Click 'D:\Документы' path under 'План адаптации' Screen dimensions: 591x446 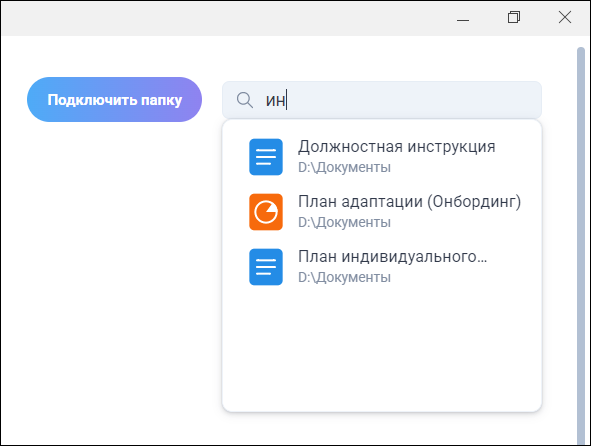click(344, 222)
